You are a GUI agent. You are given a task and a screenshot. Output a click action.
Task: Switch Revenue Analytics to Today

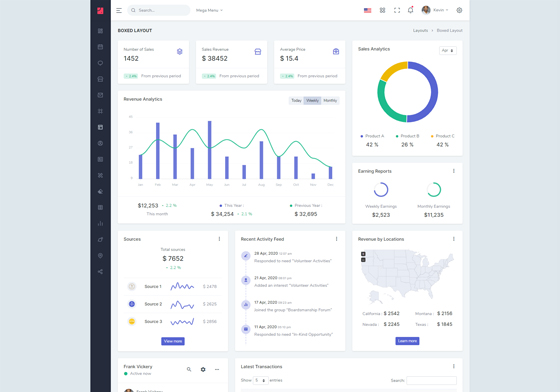tap(296, 101)
